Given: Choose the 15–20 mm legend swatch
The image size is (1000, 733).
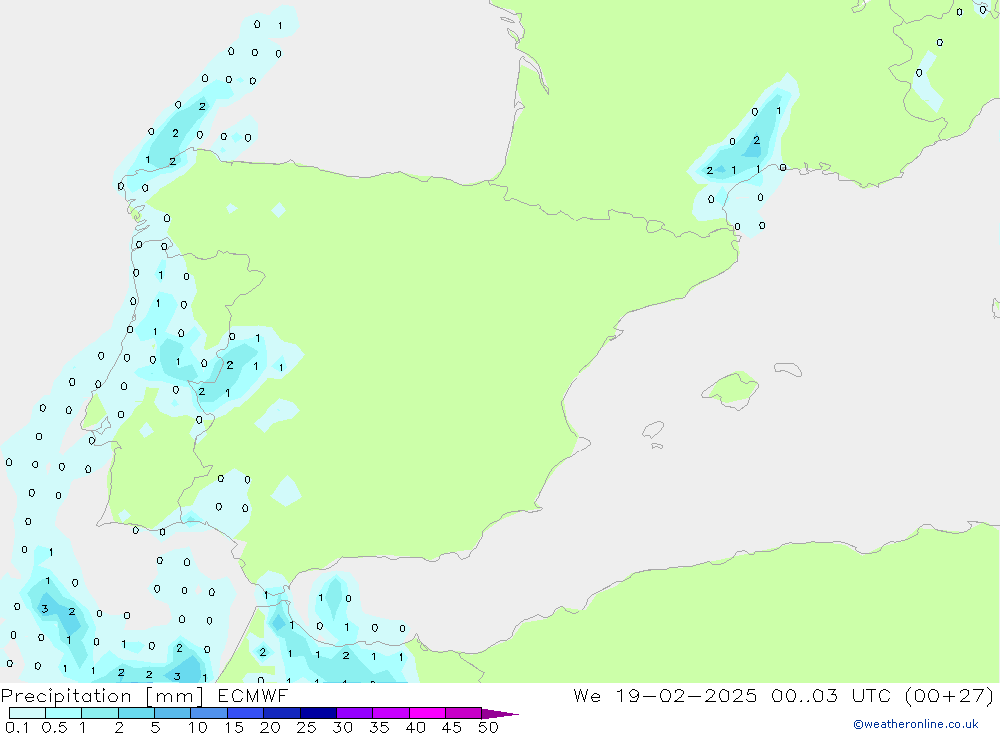Looking at the screenshot, I should click(245, 713).
